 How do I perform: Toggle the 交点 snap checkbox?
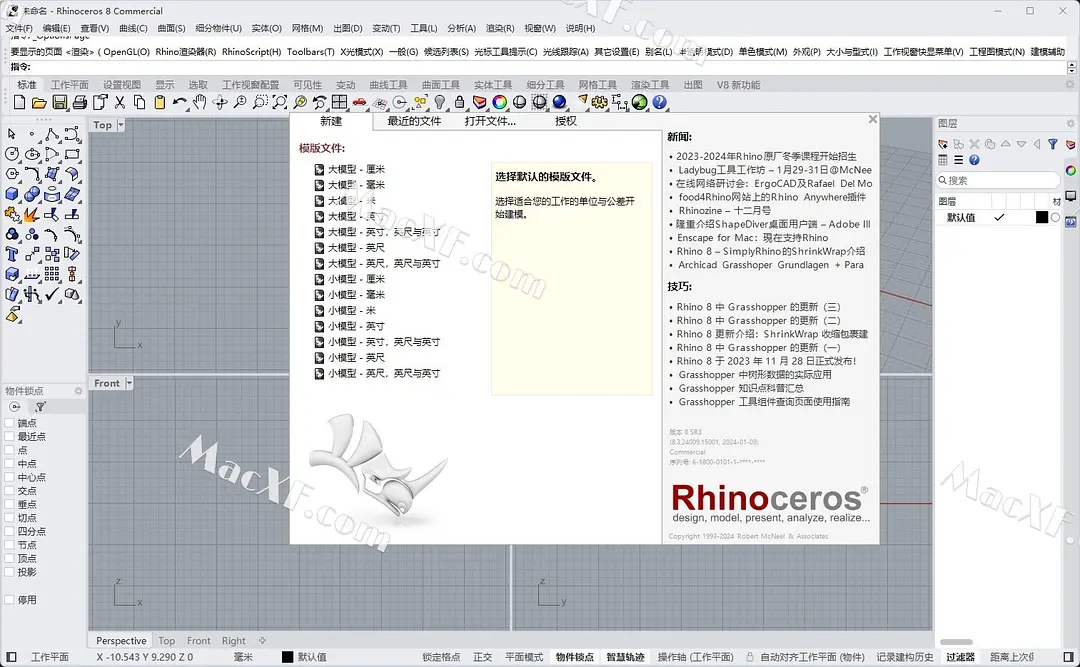coord(10,491)
